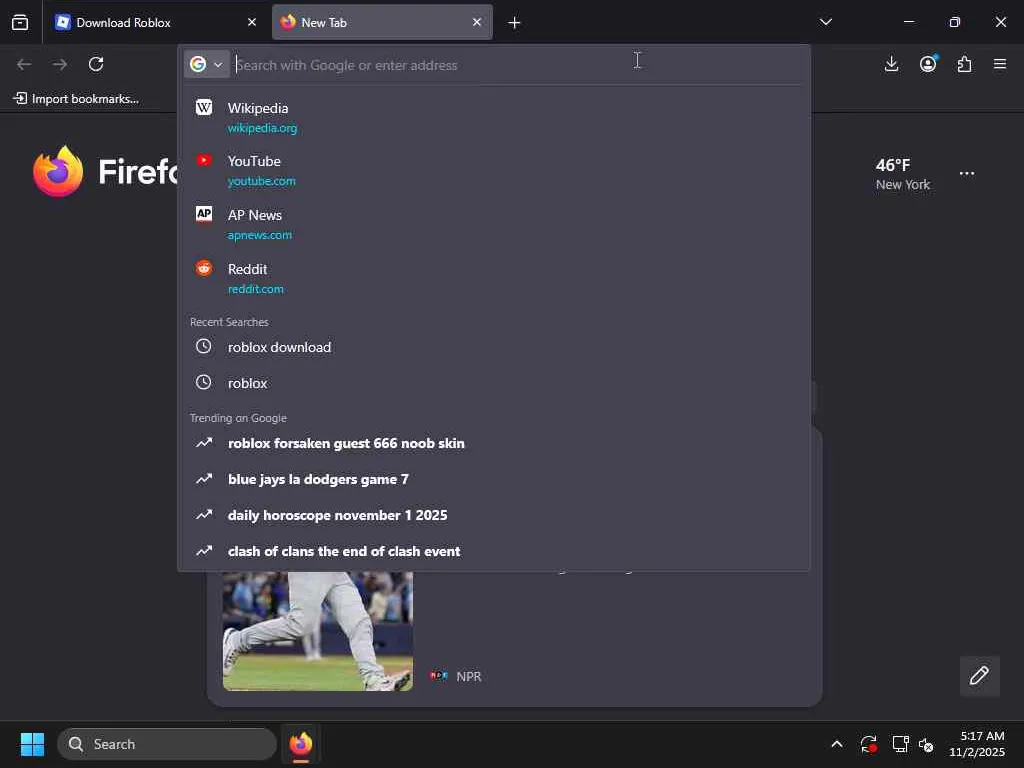
Task: Focus the search or address field
Action: [516, 65]
